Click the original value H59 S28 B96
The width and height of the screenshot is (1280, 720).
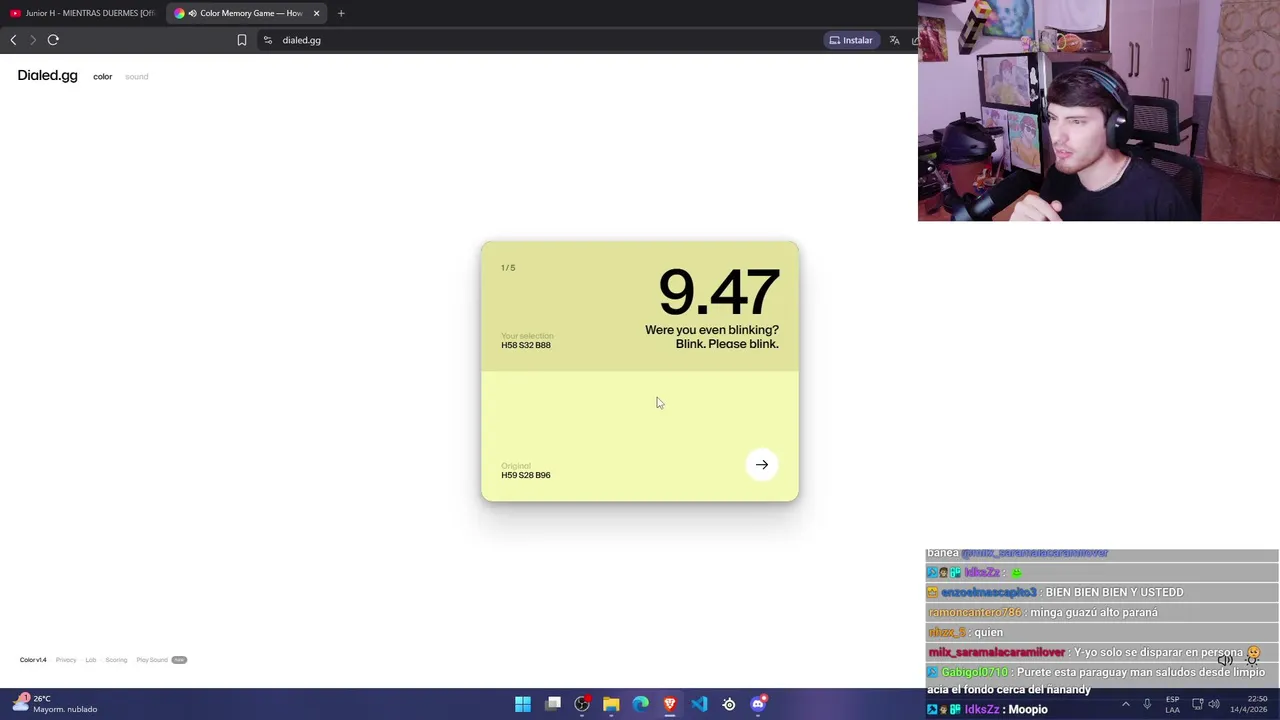526,475
